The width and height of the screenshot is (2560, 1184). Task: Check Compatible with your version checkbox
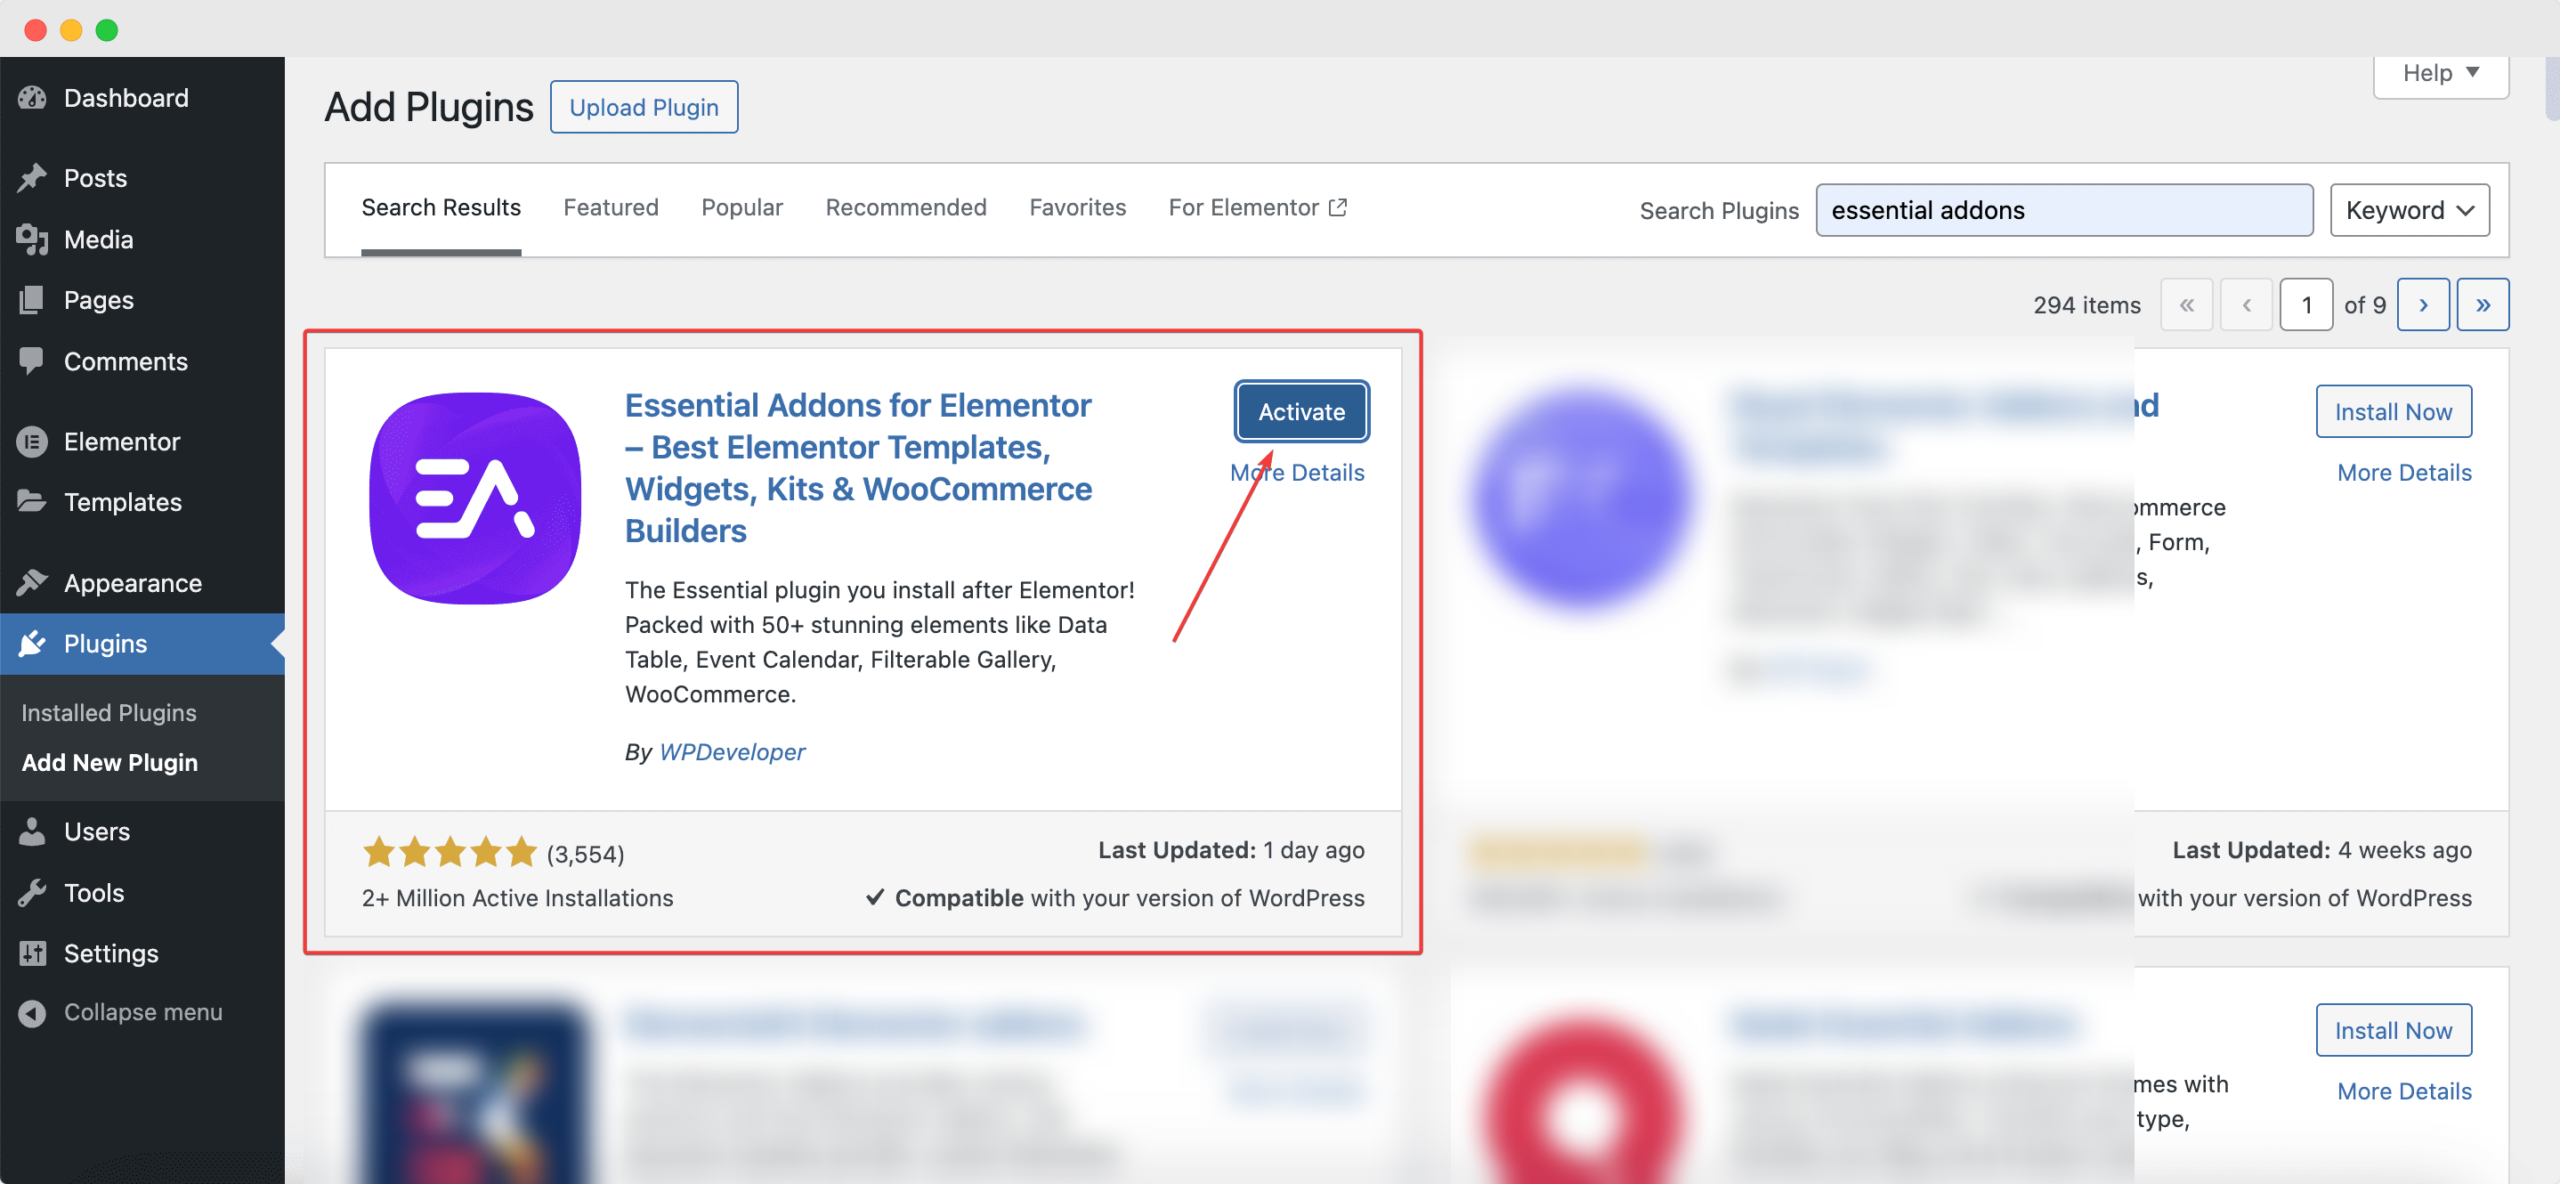pyautogui.click(x=875, y=897)
